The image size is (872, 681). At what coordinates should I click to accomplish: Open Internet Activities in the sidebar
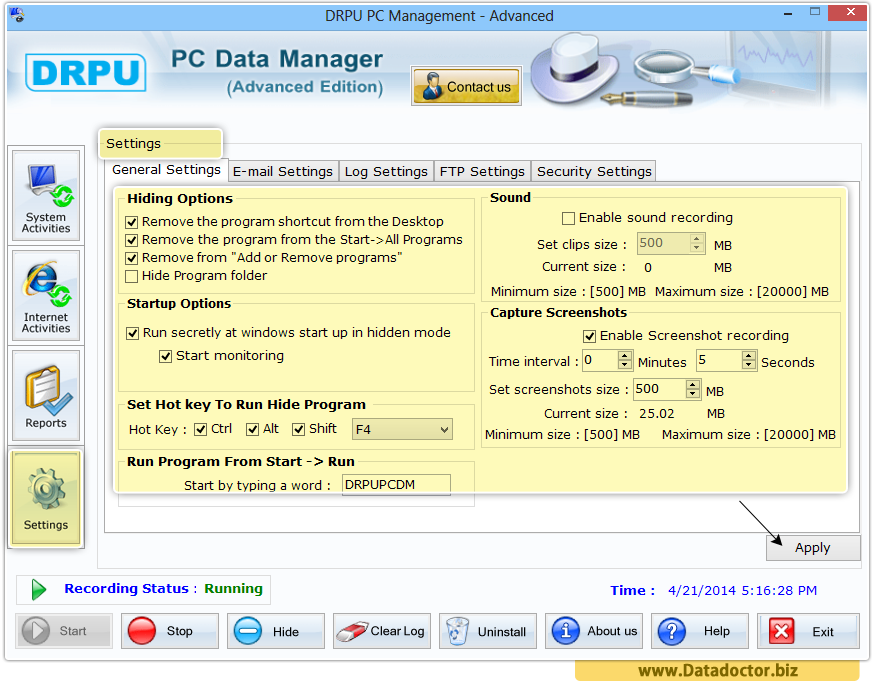pos(46,296)
